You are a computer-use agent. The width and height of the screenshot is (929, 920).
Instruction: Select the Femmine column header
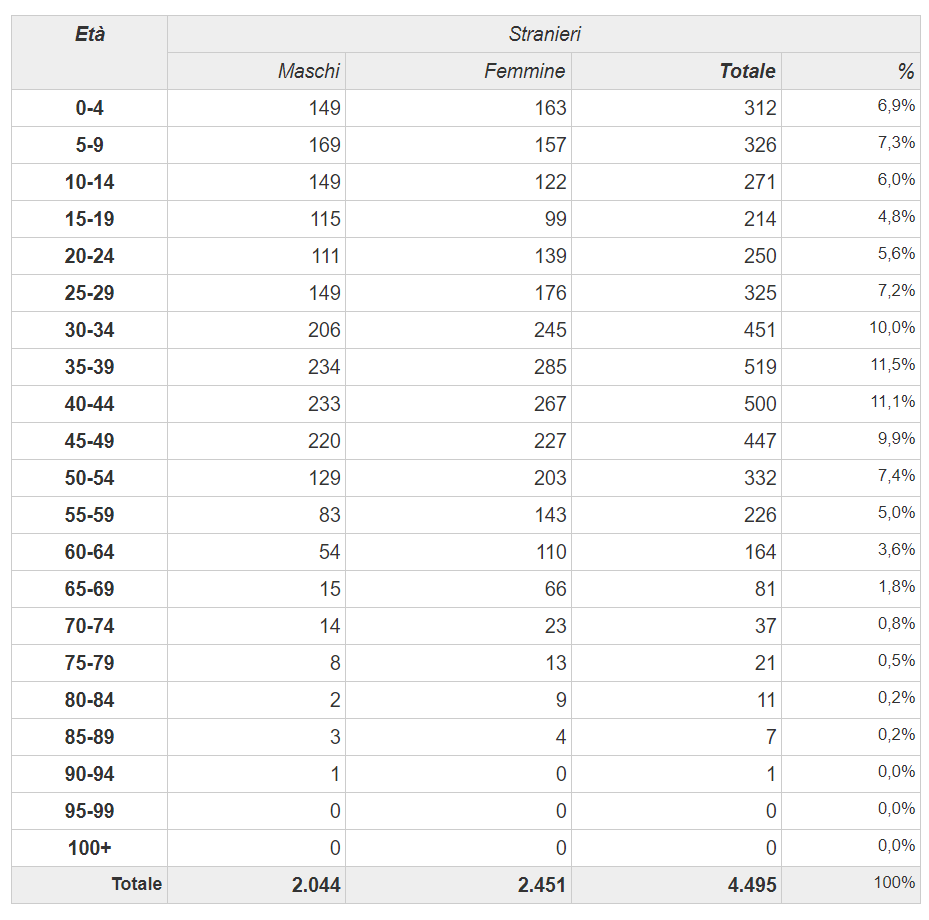(x=525, y=71)
